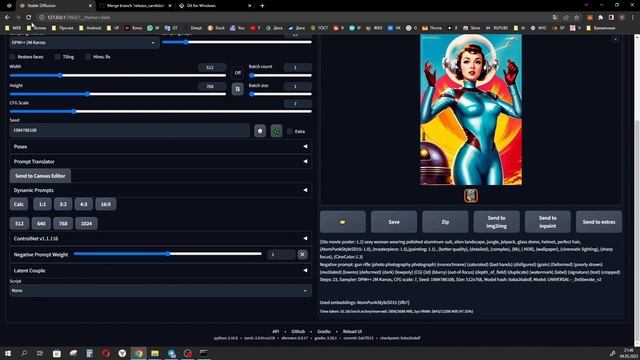The image size is (640, 360).
Task: Click the Reload UI footer link
Action: pos(352,331)
